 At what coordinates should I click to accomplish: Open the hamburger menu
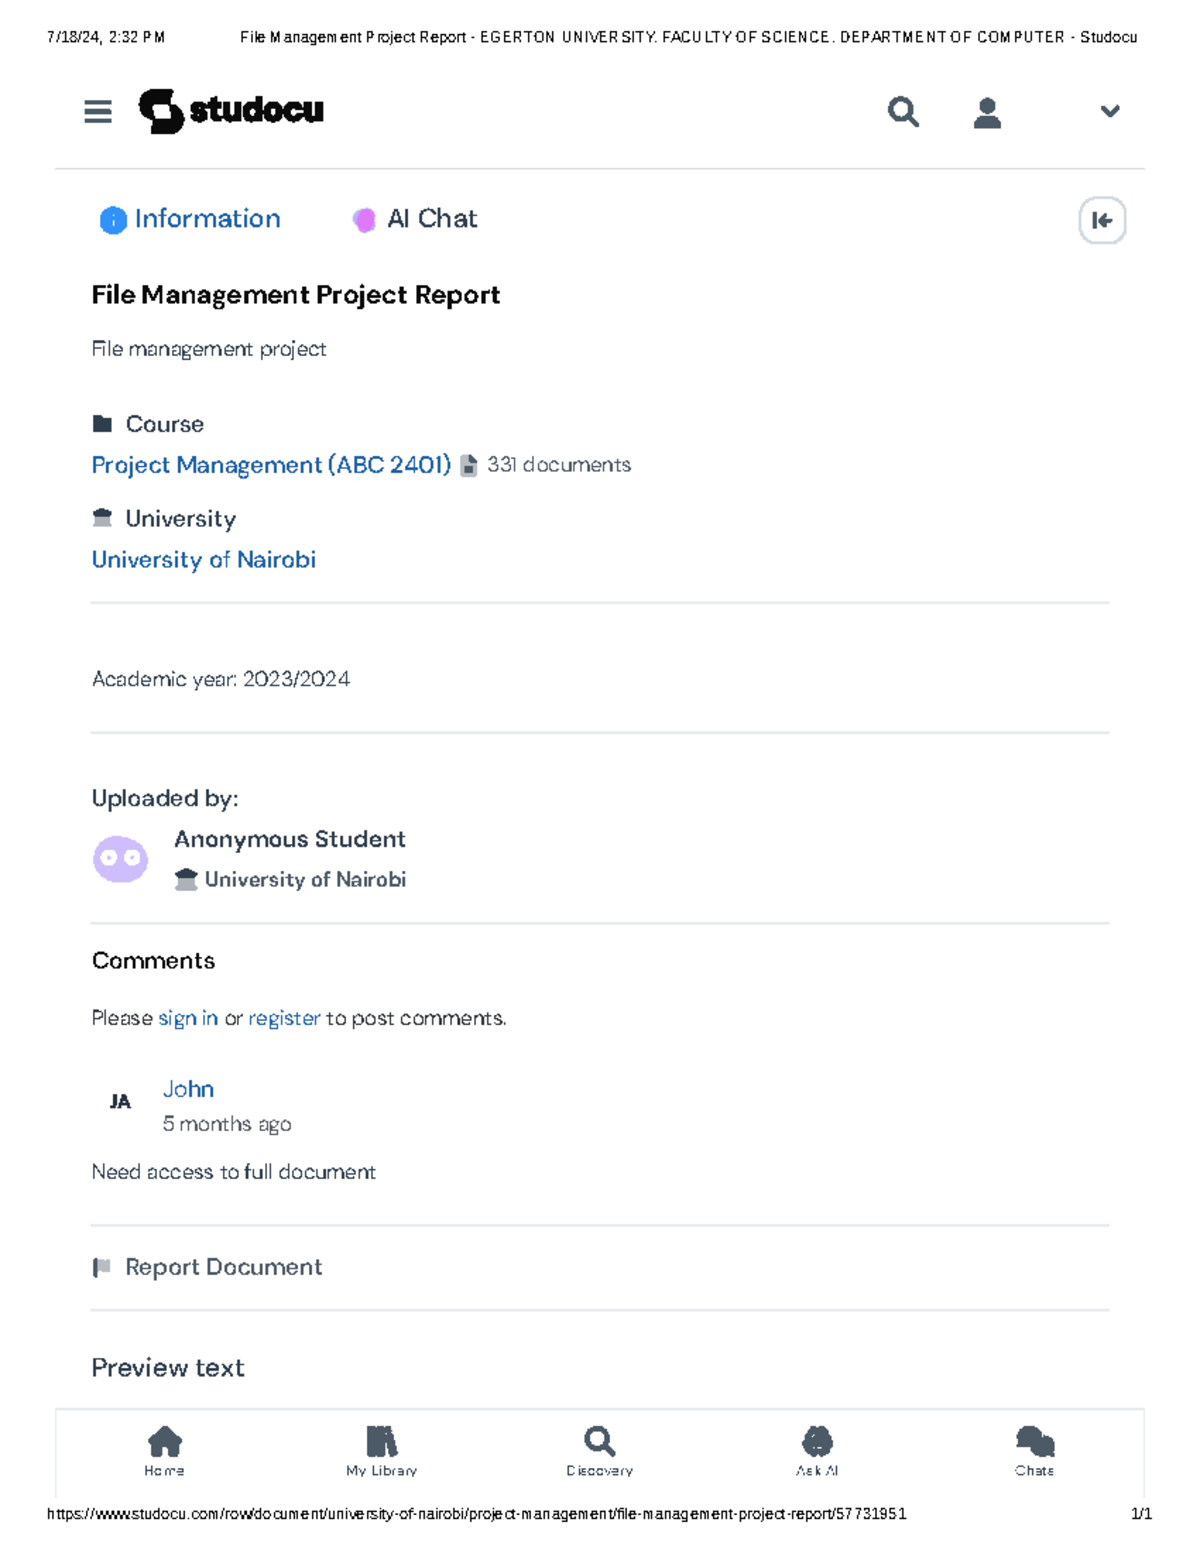pos(98,111)
